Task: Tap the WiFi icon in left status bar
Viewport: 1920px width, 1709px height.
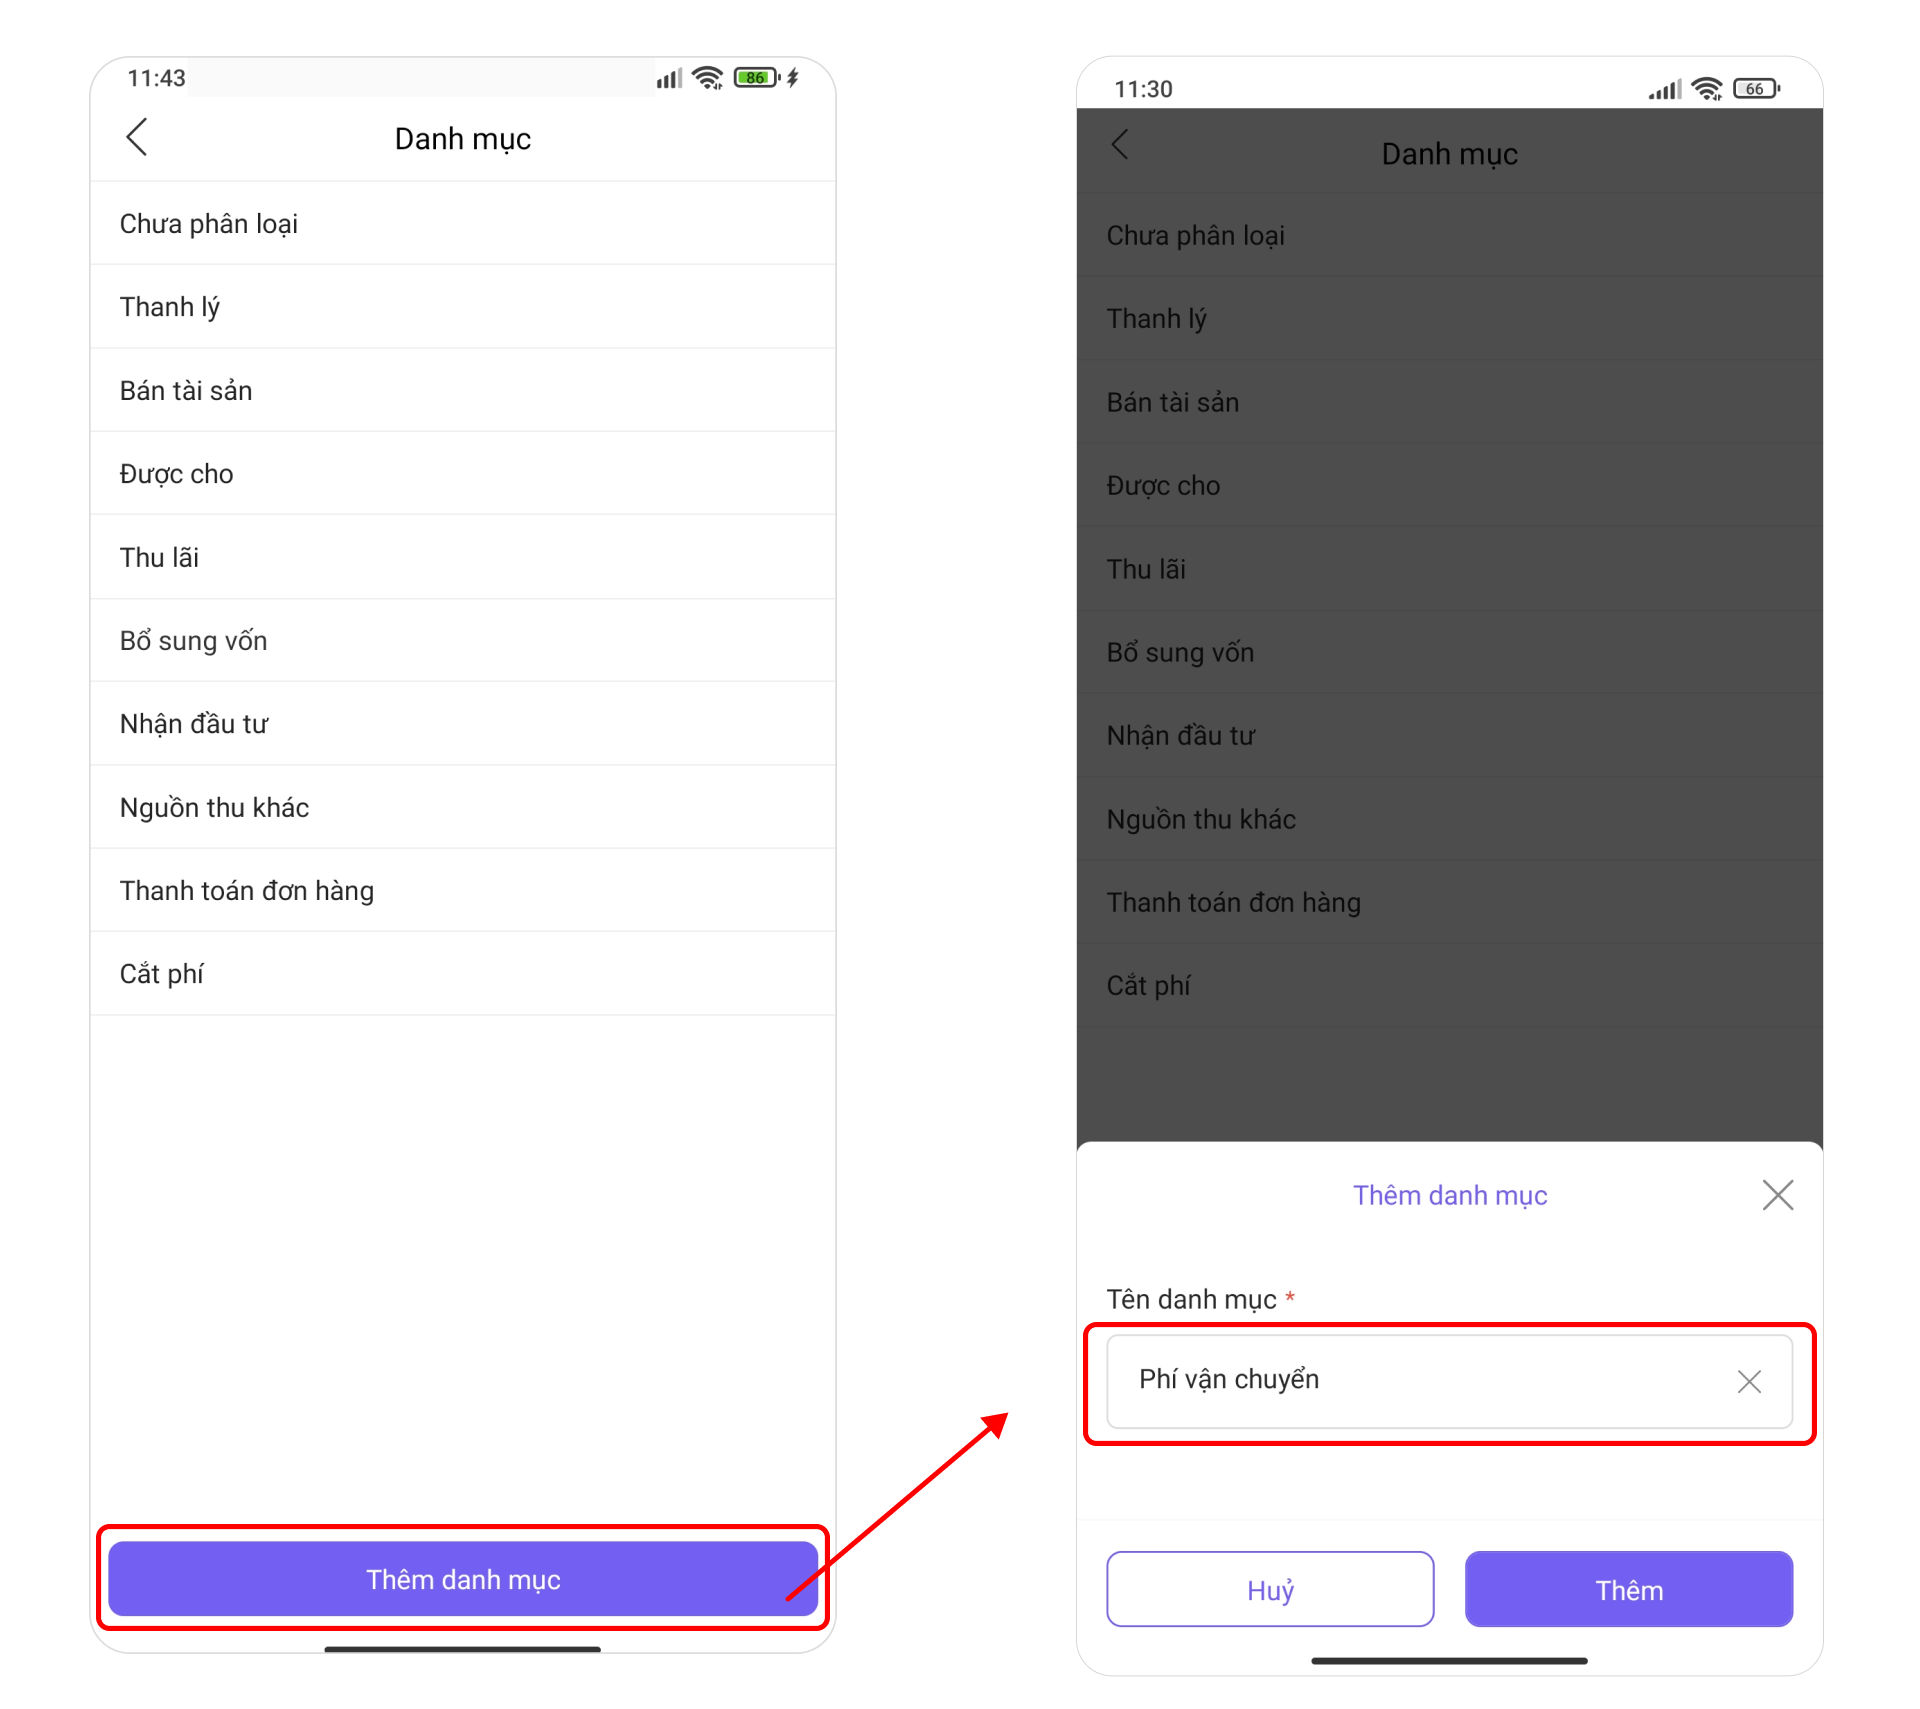Action: pyautogui.click(x=708, y=78)
